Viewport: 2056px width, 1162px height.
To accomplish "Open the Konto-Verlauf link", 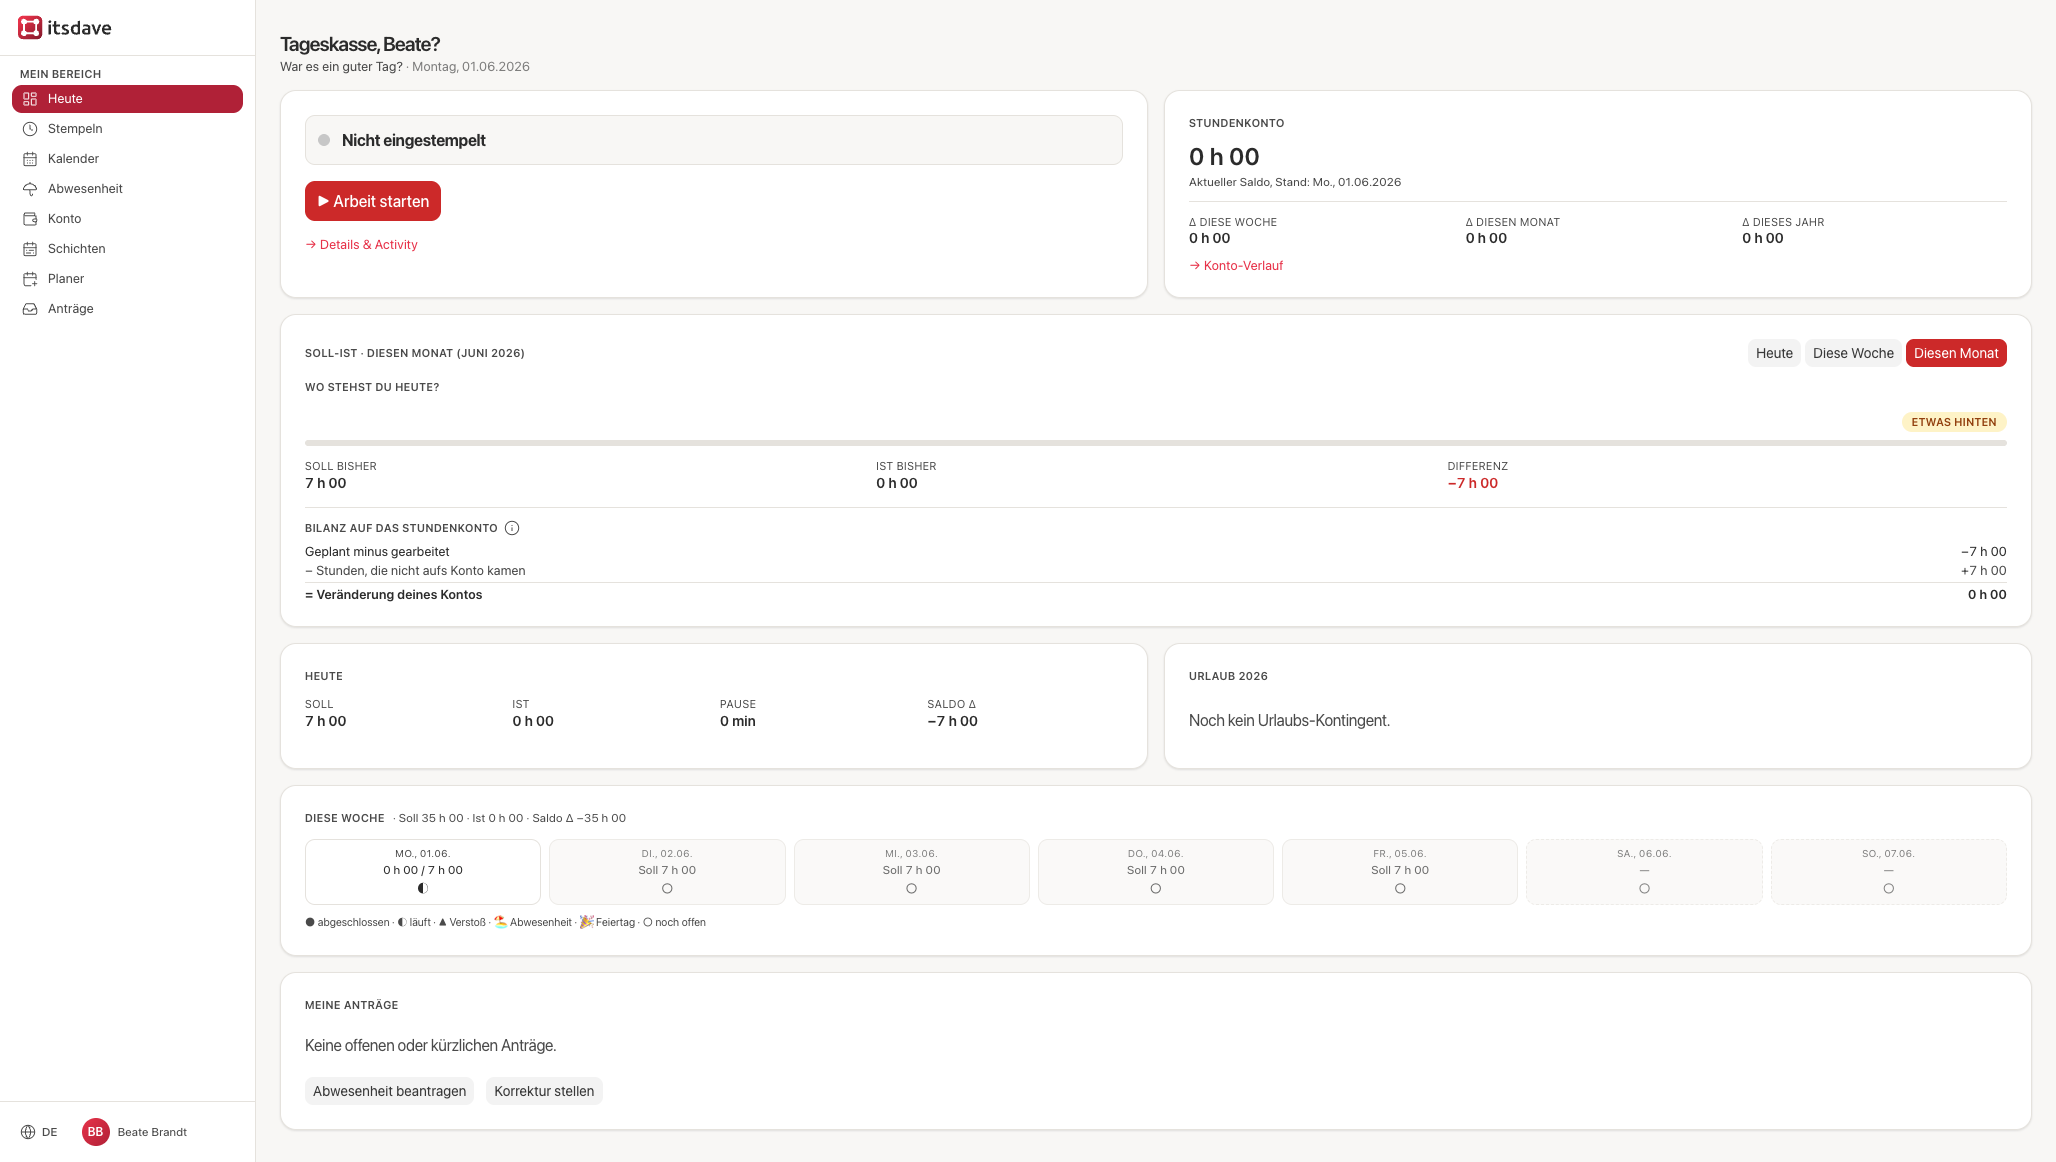I will [1236, 266].
